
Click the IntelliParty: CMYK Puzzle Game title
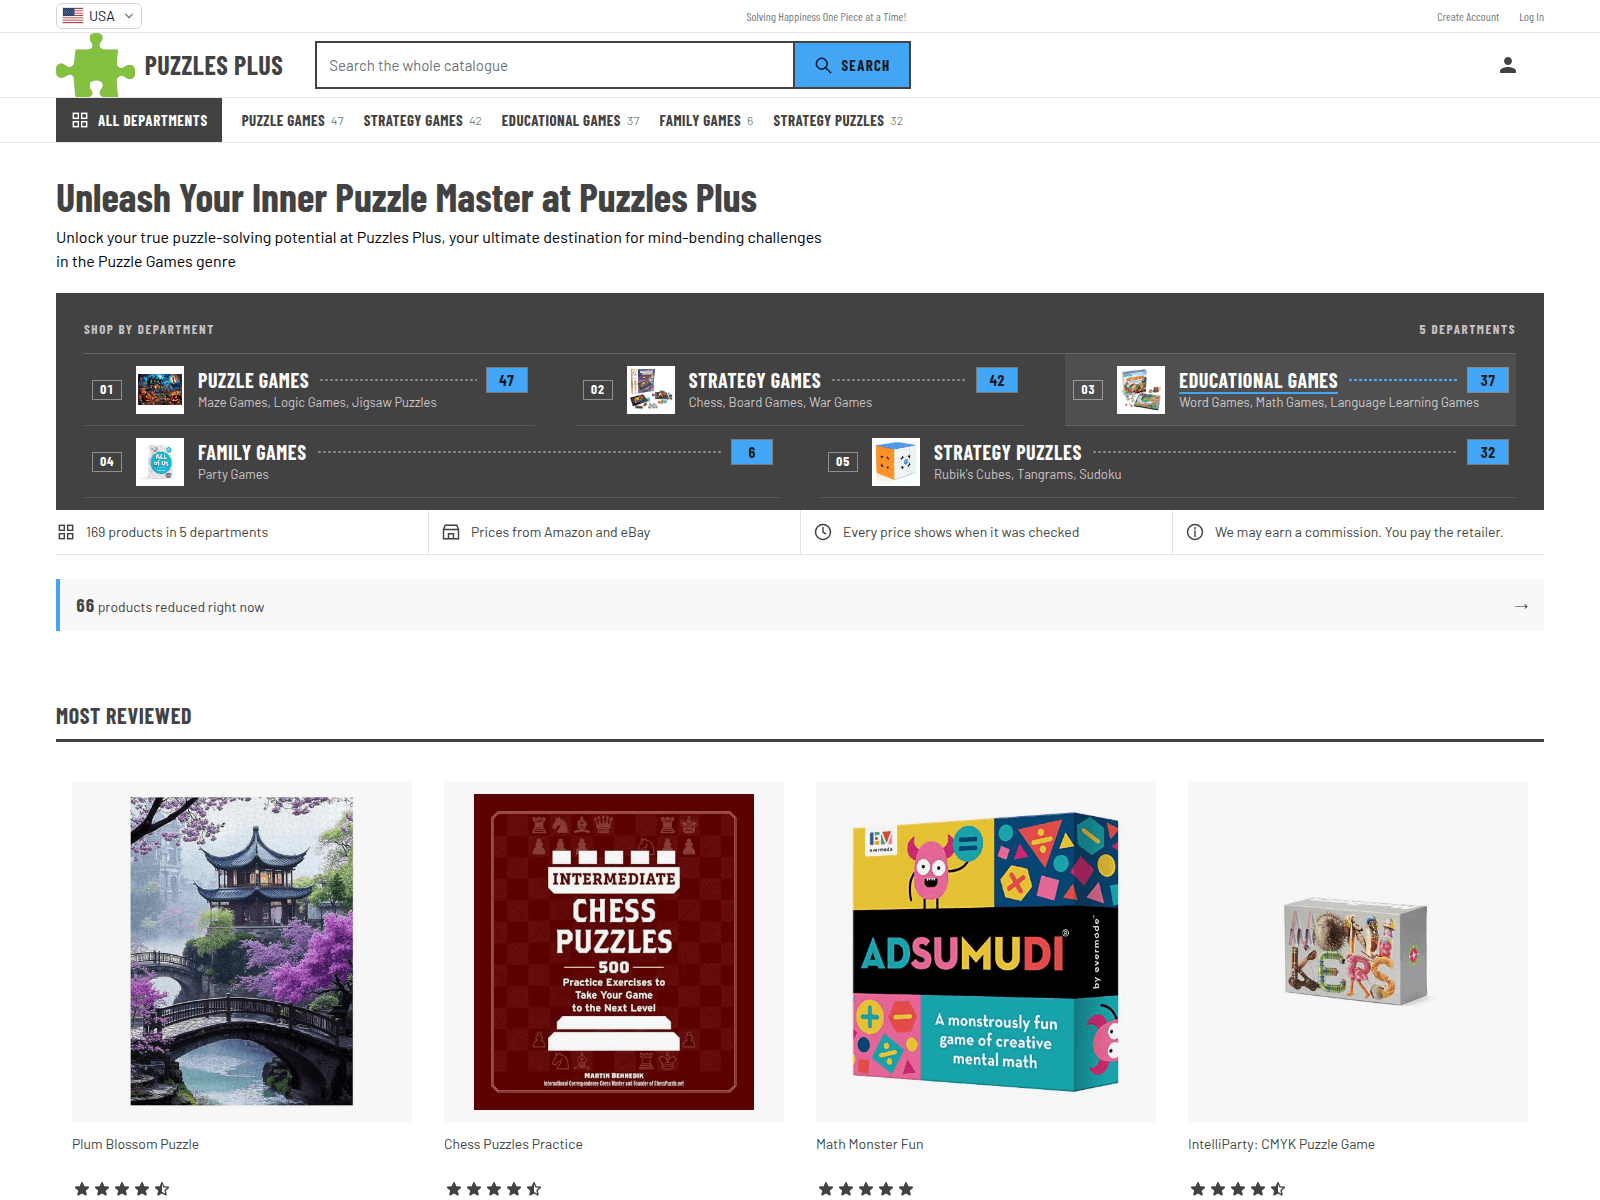[1281, 1144]
